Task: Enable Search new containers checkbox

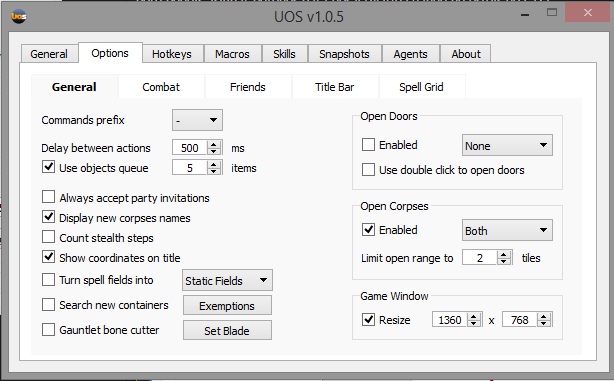Action: point(48,304)
